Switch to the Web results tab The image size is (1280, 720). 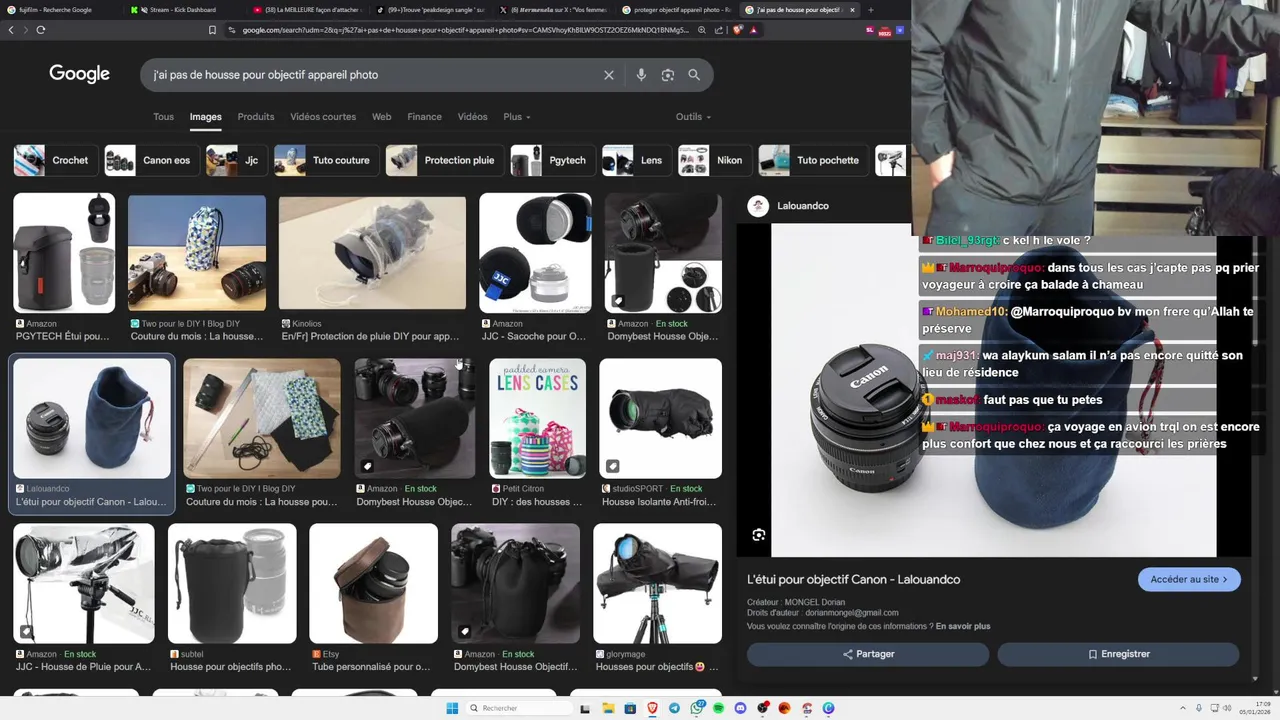tap(382, 117)
